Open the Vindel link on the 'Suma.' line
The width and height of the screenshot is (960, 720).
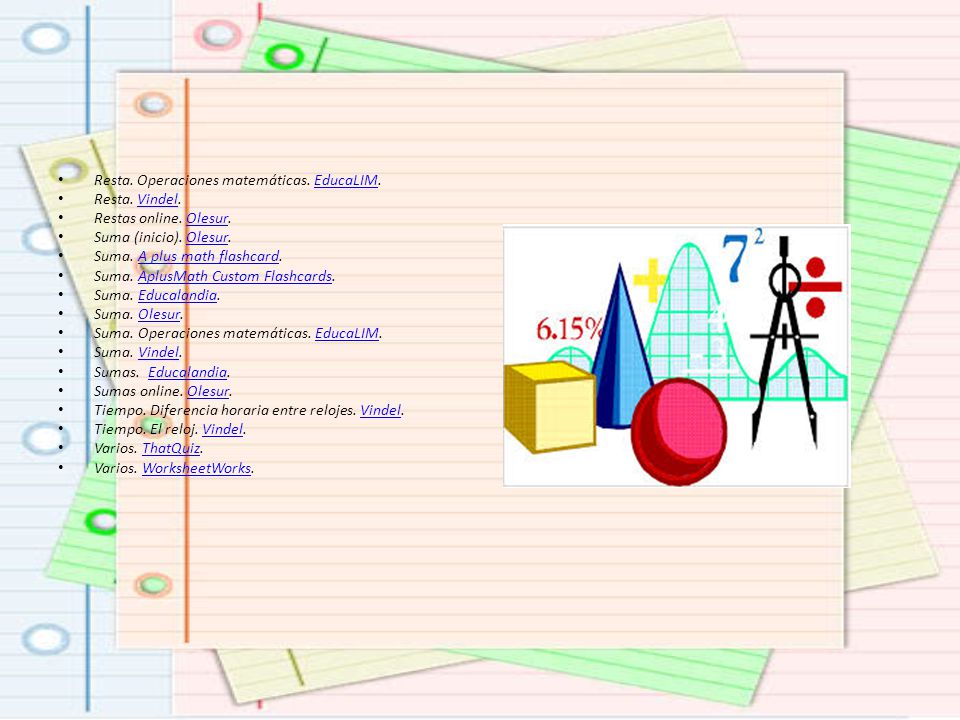click(159, 352)
